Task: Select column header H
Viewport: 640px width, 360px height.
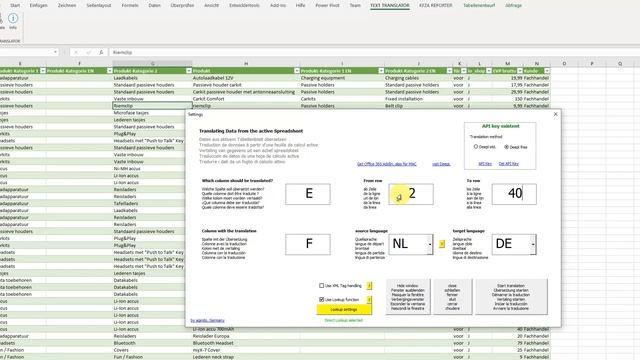Action: [x=246, y=63]
